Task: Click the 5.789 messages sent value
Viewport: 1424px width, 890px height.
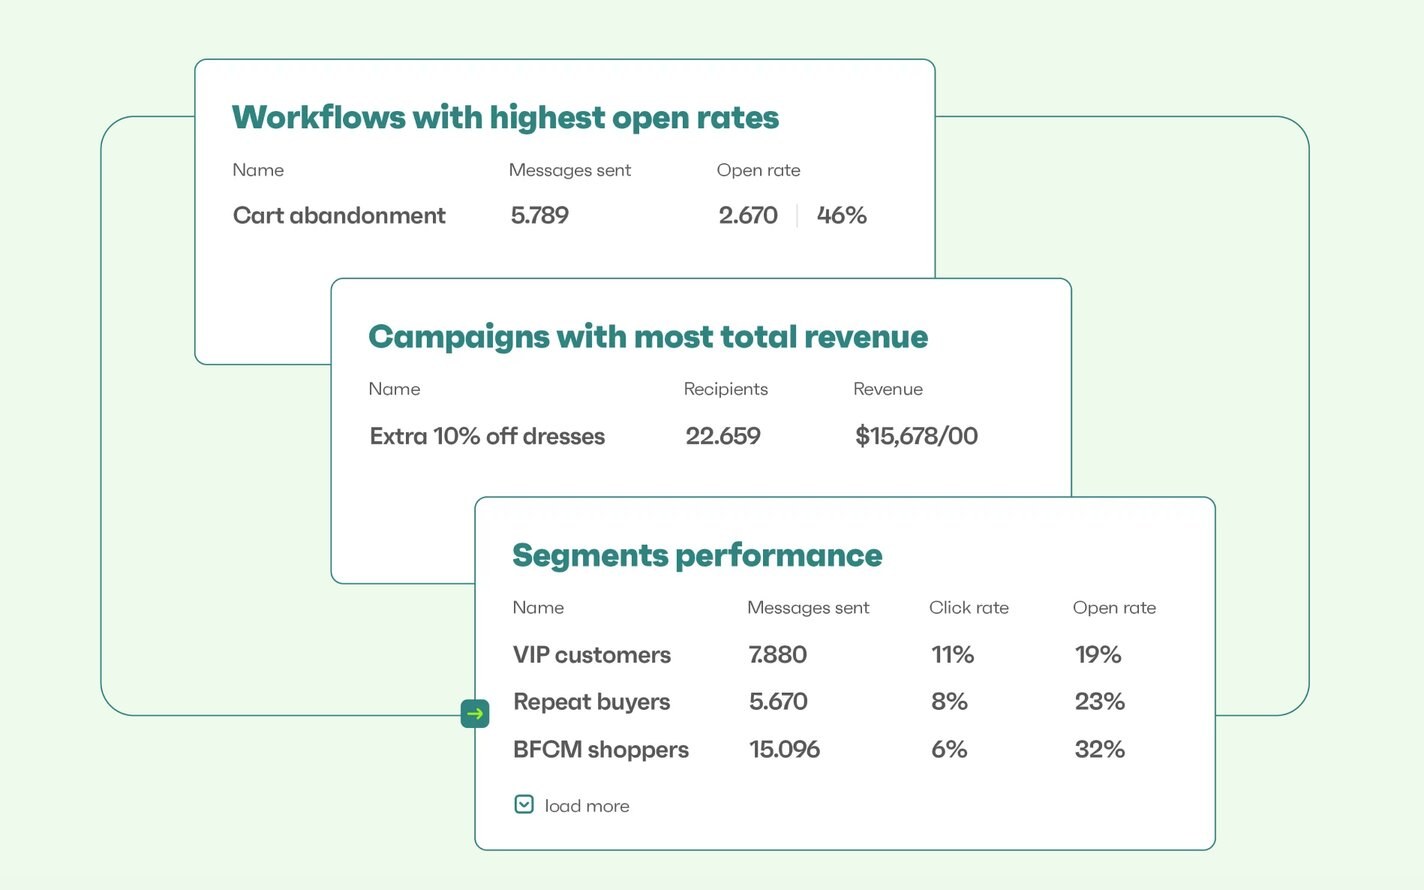Action: click(540, 215)
